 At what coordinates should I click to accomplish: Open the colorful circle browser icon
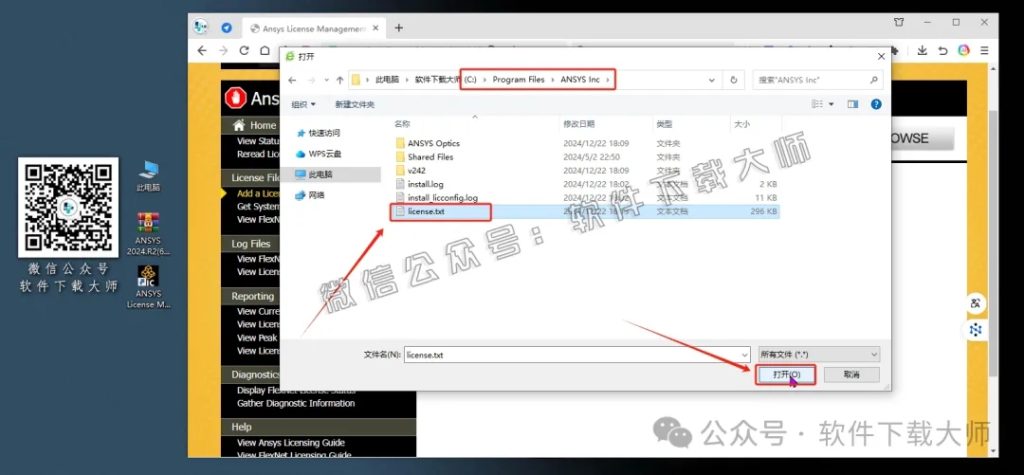click(x=963, y=50)
